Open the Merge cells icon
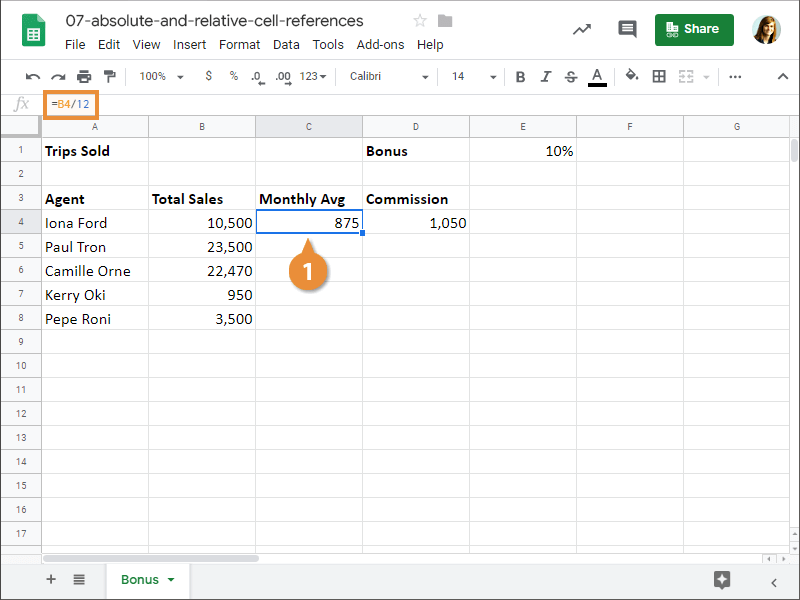 686,77
